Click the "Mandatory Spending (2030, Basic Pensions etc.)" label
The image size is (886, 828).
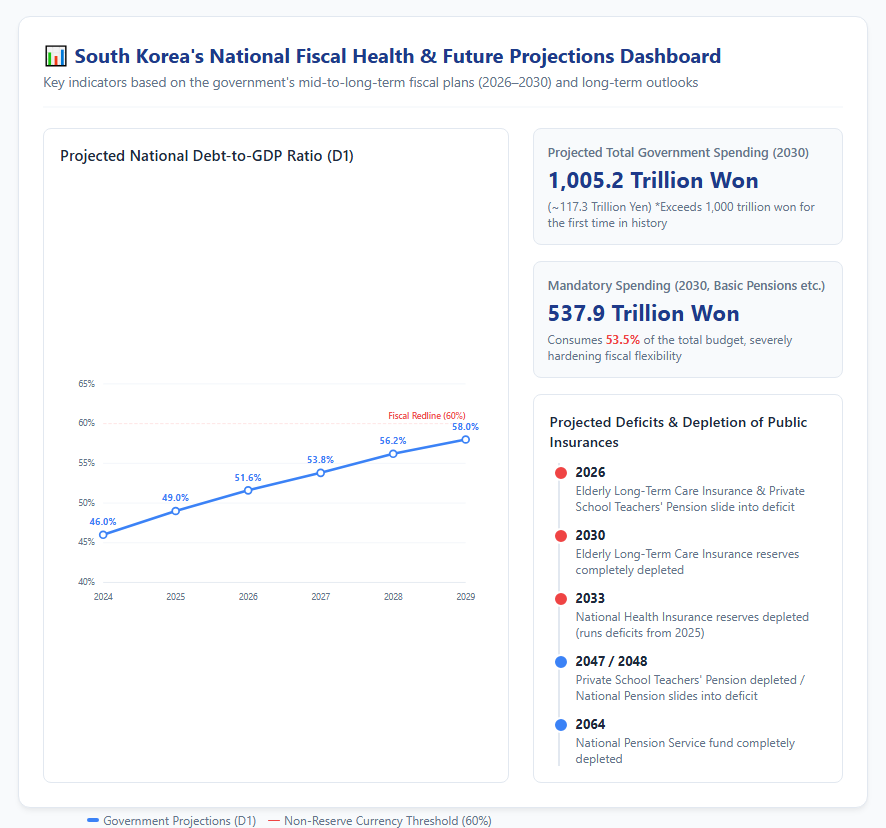click(686, 285)
